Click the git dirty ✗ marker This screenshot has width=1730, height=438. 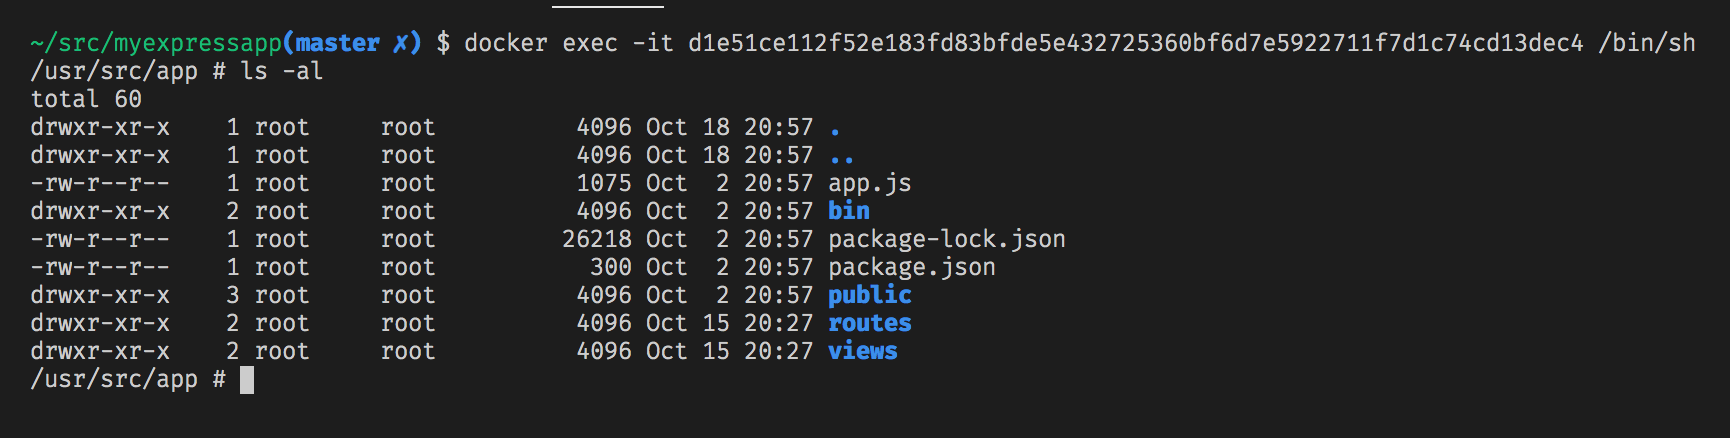[x=401, y=44]
